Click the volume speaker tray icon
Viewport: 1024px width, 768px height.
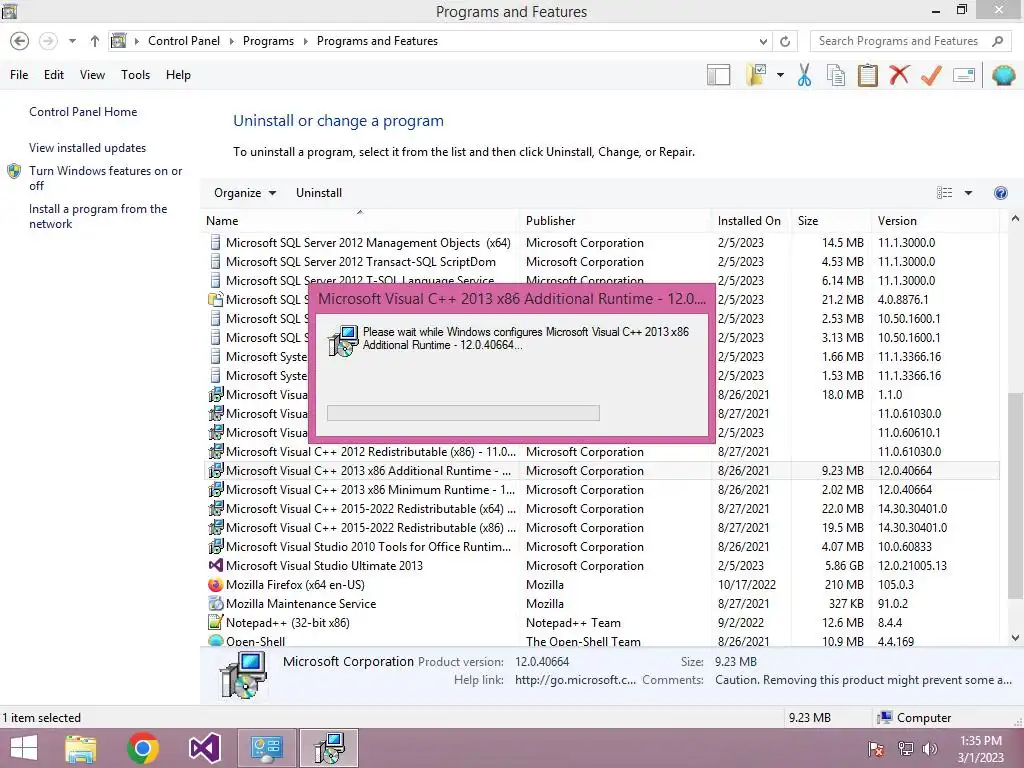pos(929,749)
